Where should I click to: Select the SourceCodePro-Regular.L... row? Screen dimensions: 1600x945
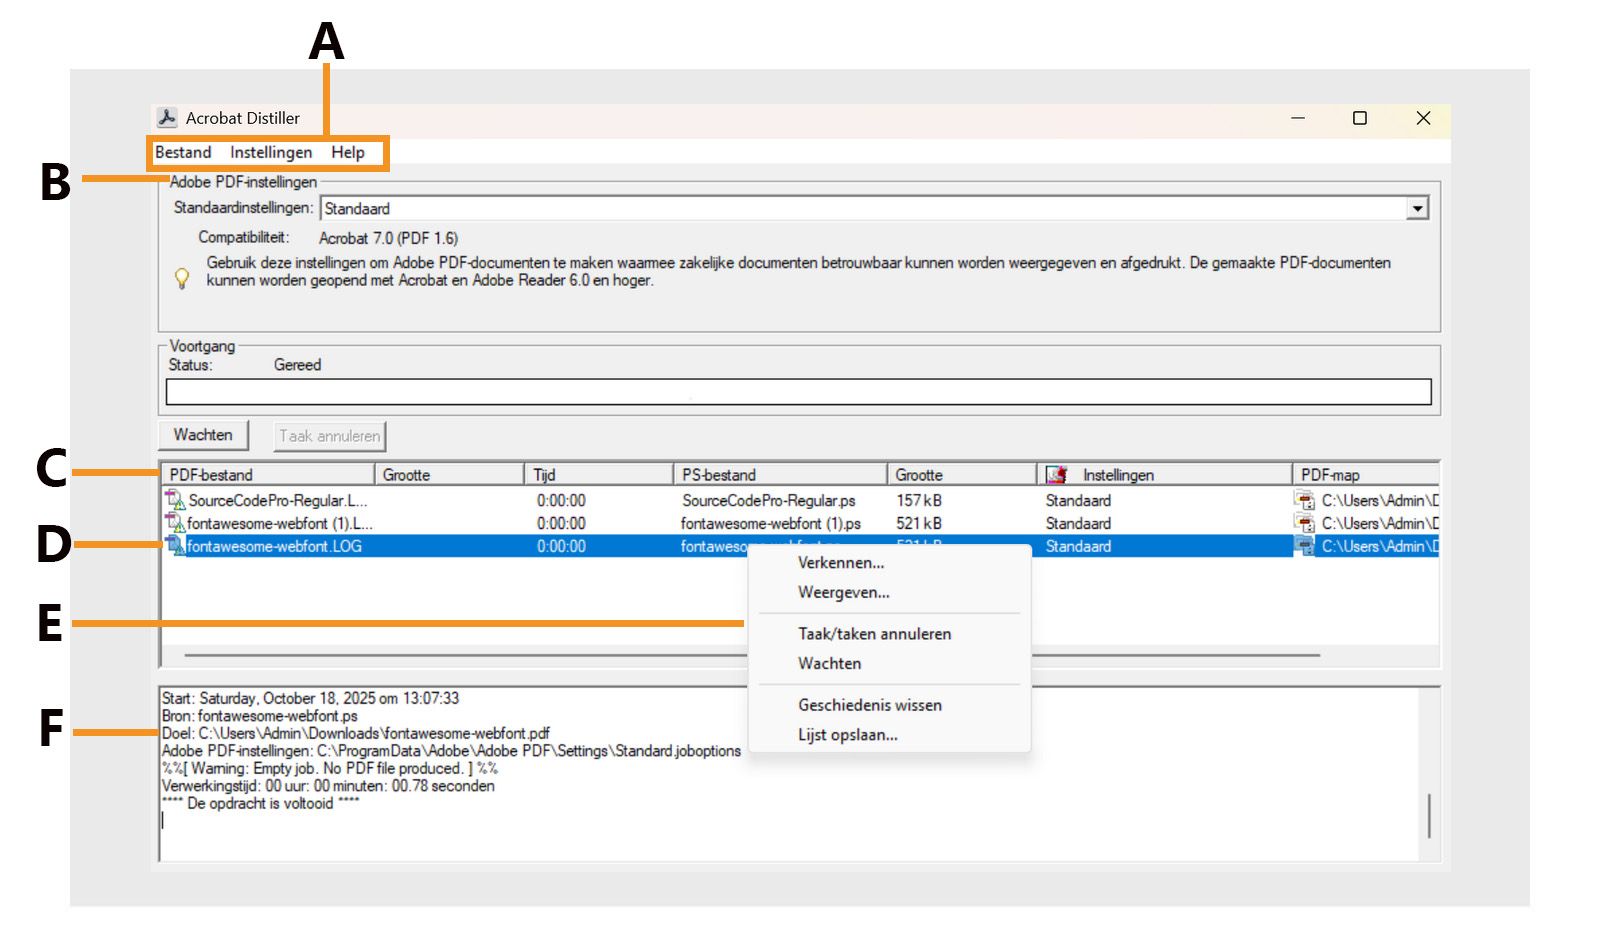coord(800,500)
